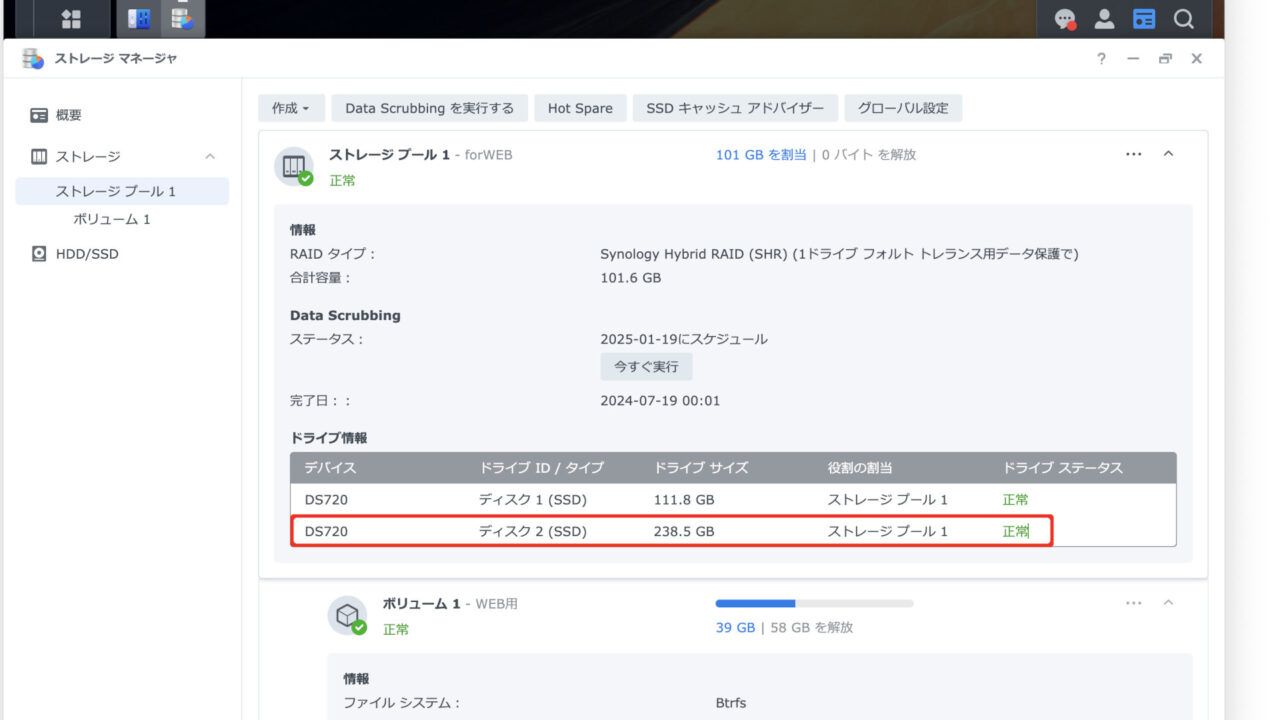The image size is (1280, 720).
Task: Click the 今すぐ実行 button
Action: pyautogui.click(x=646, y=367)
